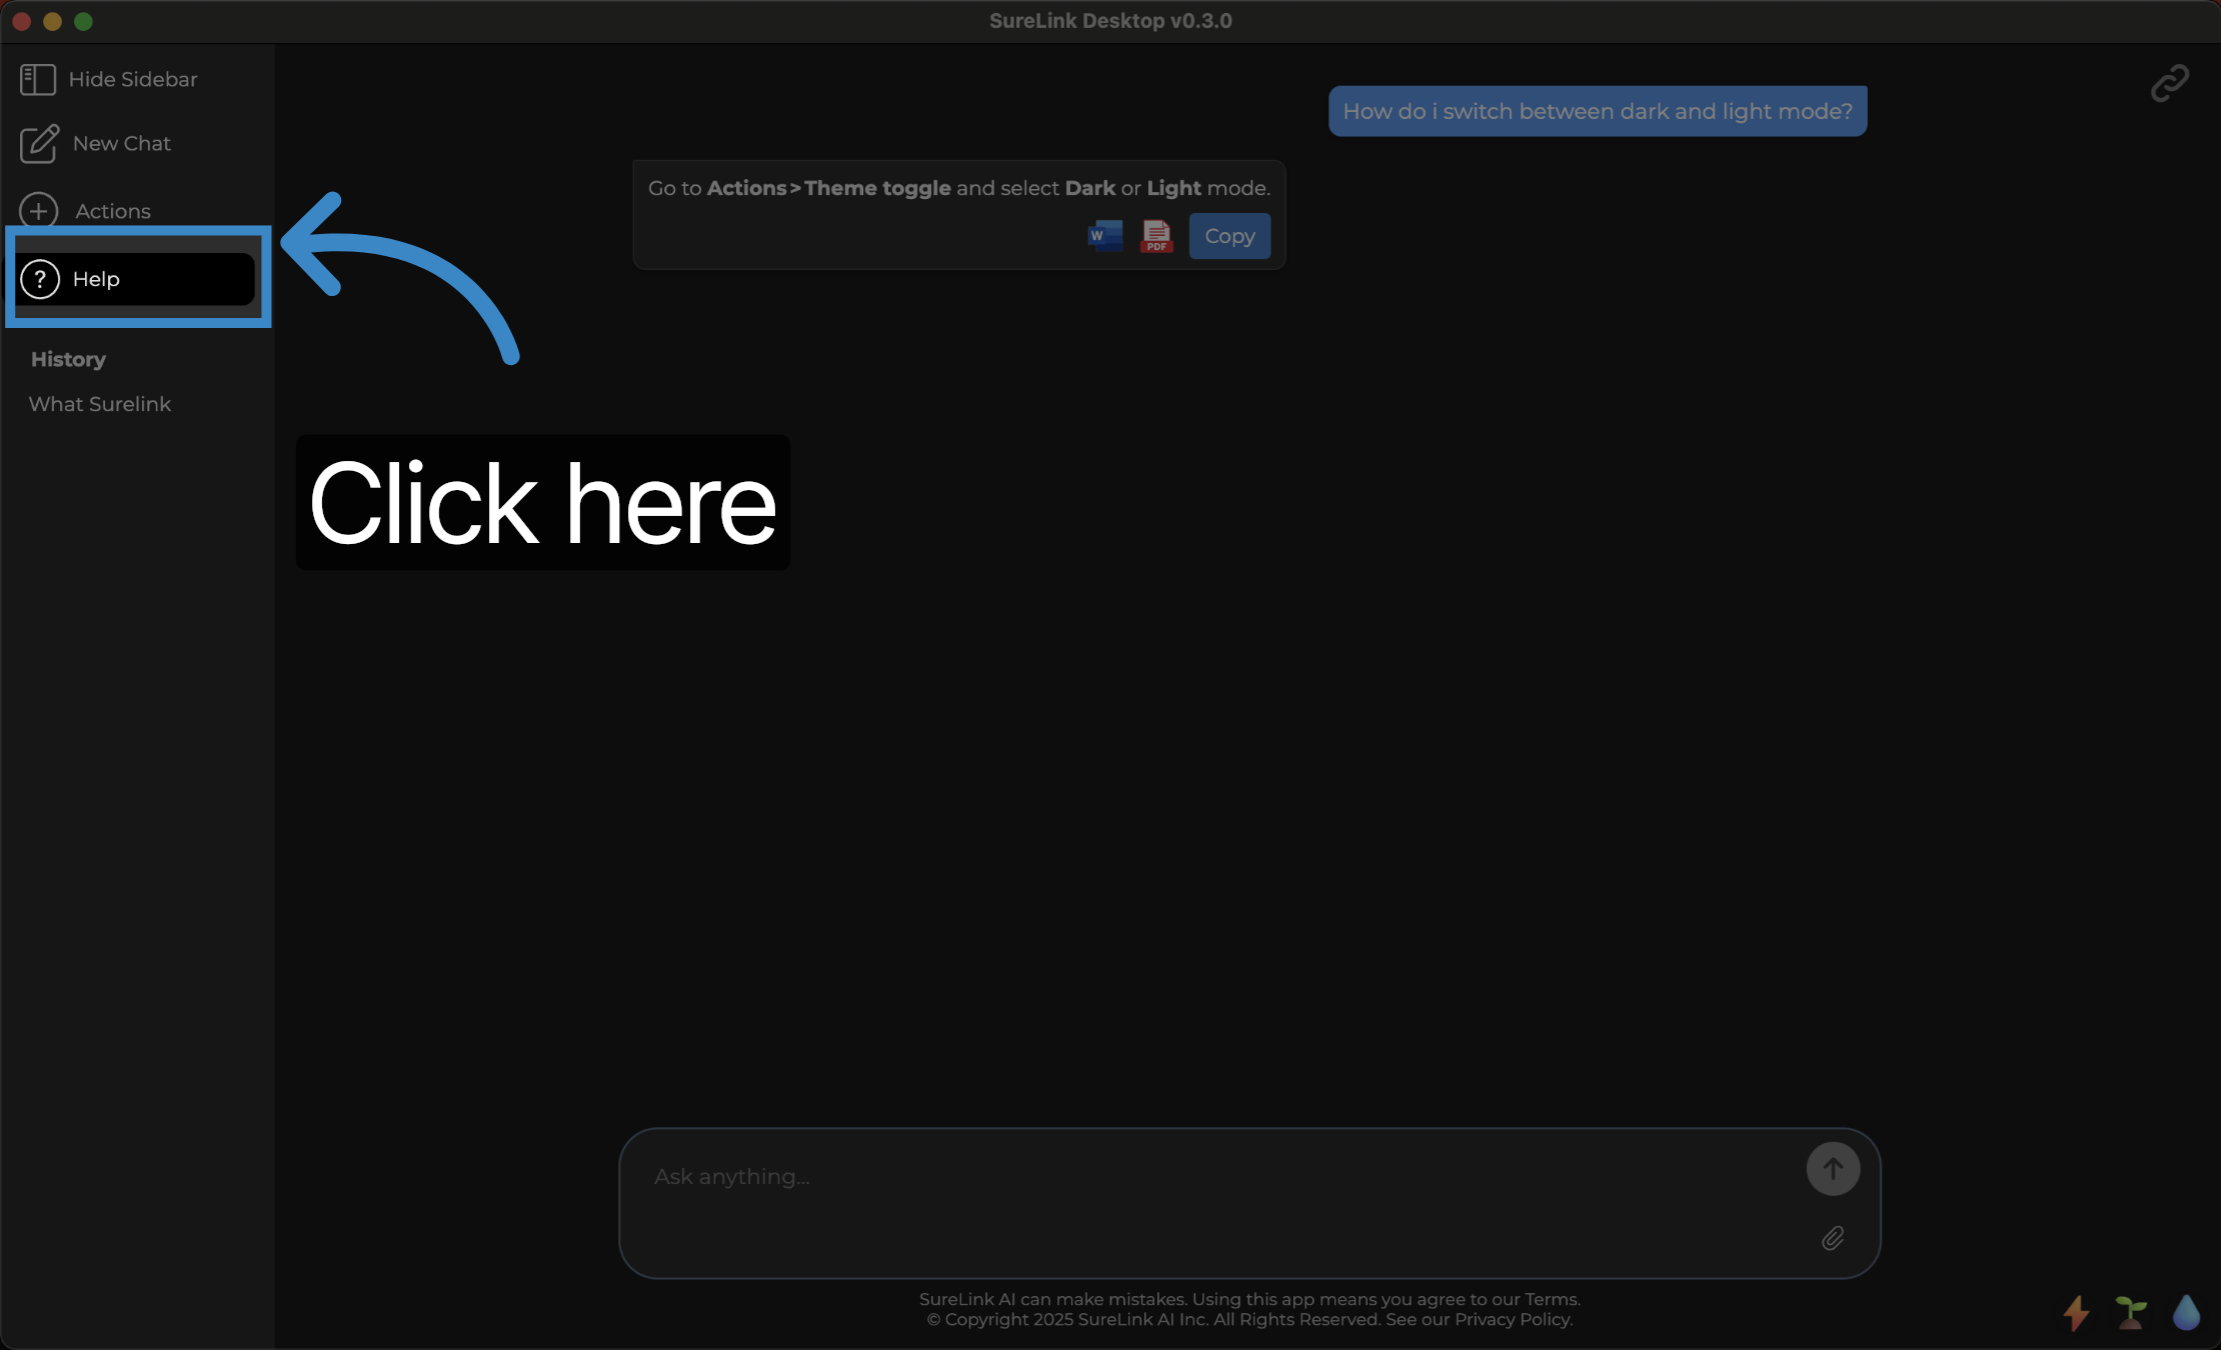
Task: Click the Hide Sidebar panel icon
Action: pos(38,80)
